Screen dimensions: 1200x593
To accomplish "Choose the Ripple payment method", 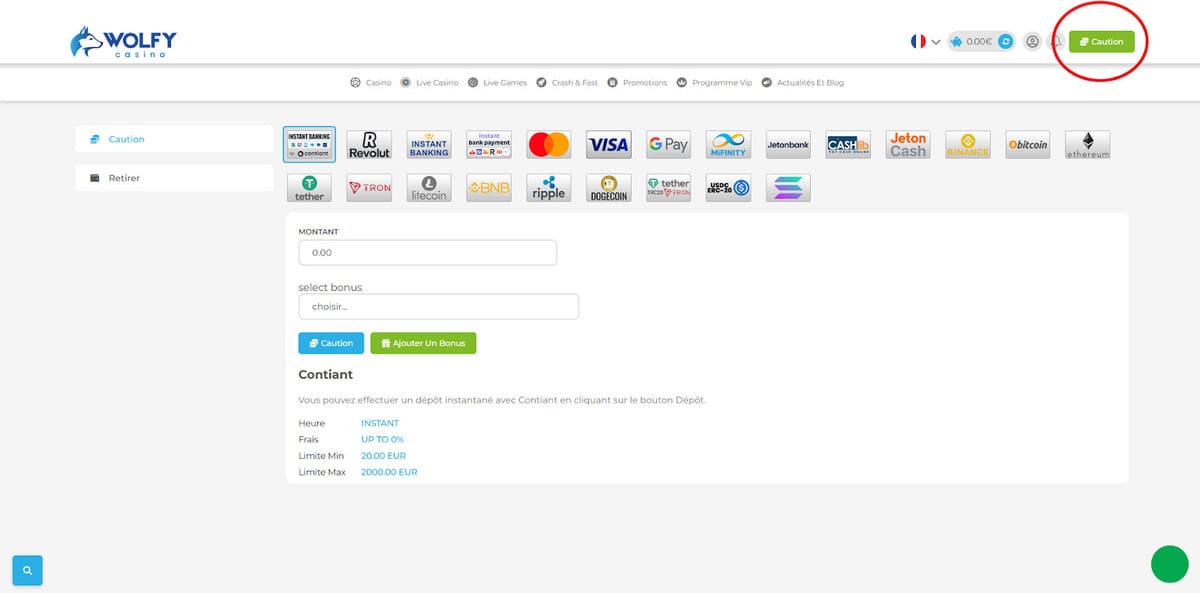I will click(x=548, y=188).
